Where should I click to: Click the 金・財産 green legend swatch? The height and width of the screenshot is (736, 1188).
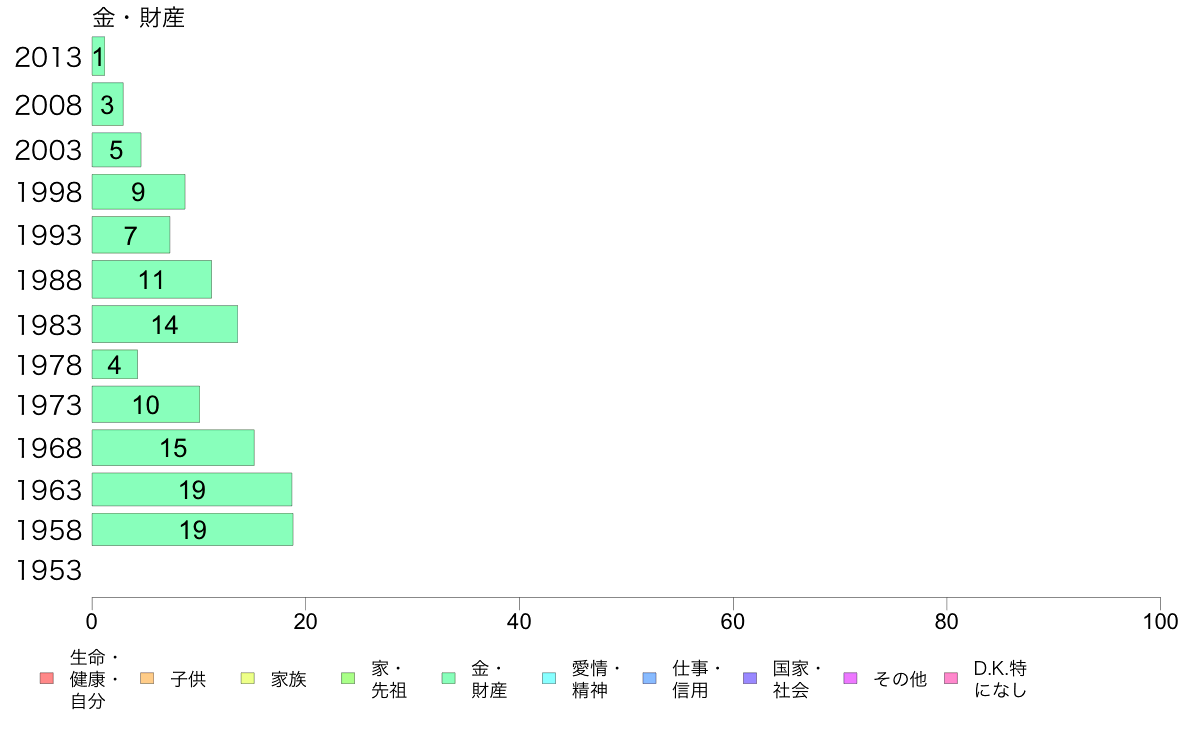[449, 678]
